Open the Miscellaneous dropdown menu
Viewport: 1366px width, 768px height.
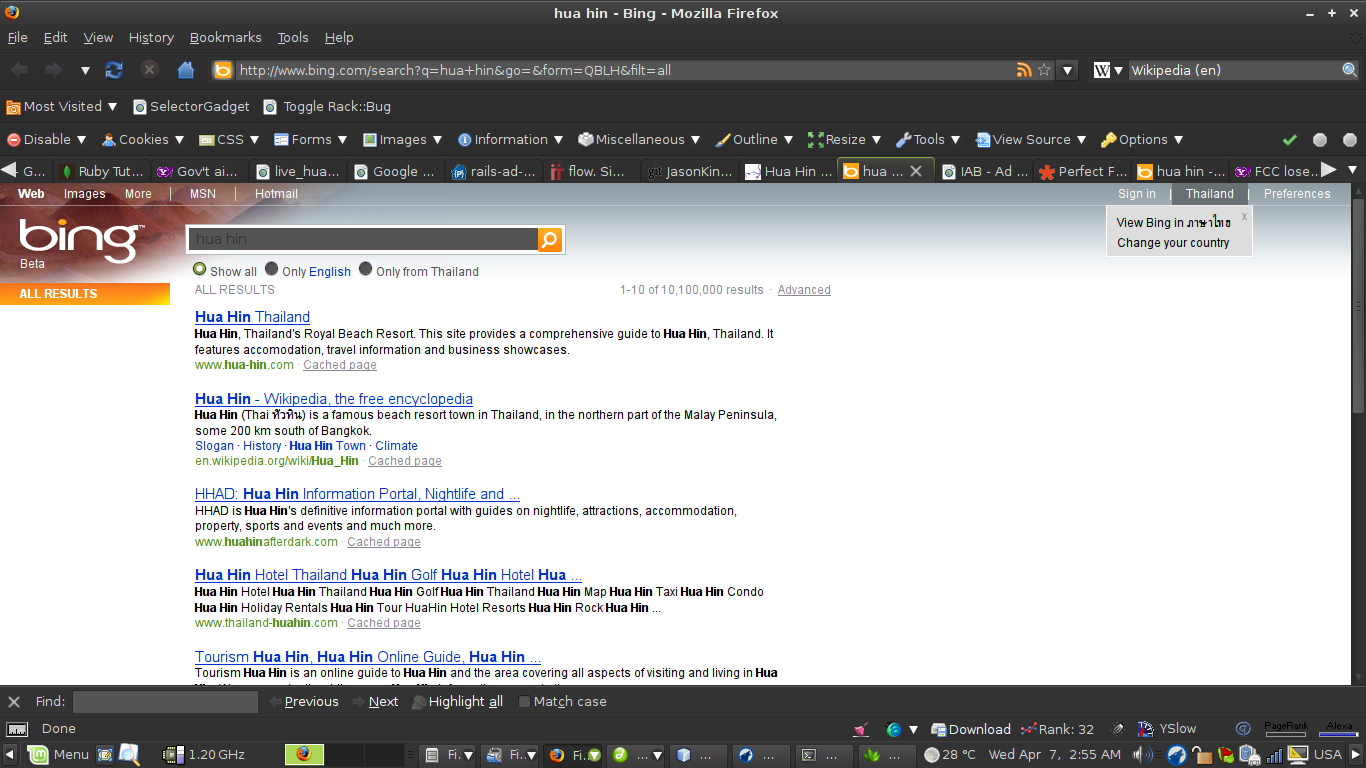[640, 140]
